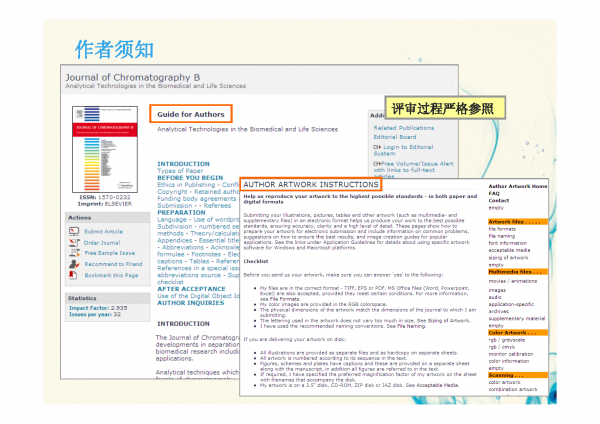The image size is (600, 424).
Task: Open the Ethics in Publishing link
Action: [188, 184]
